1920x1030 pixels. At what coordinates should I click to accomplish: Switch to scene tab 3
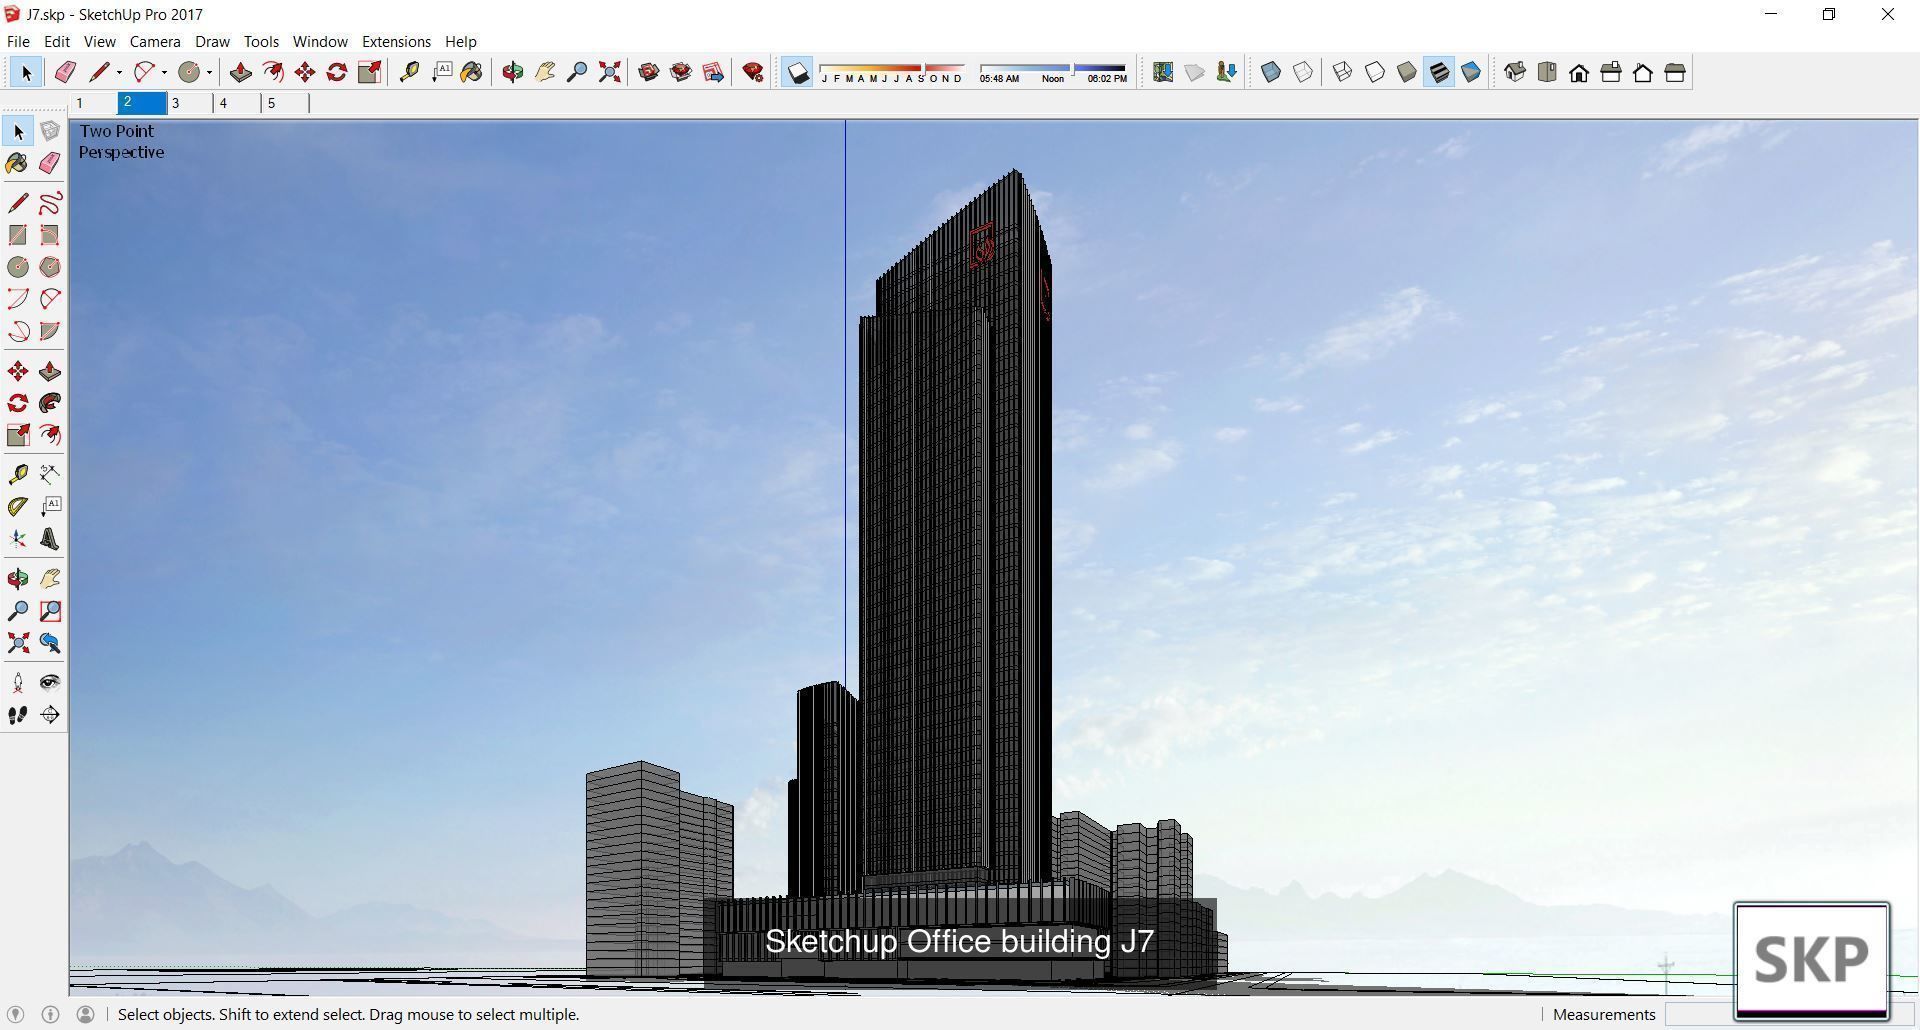coord(190,103)
